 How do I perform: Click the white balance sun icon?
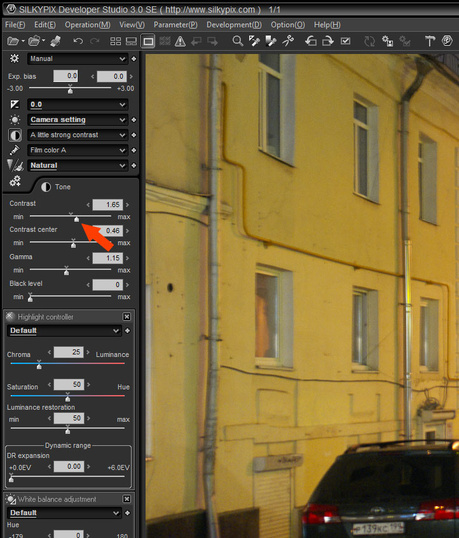tap(15, 120)
